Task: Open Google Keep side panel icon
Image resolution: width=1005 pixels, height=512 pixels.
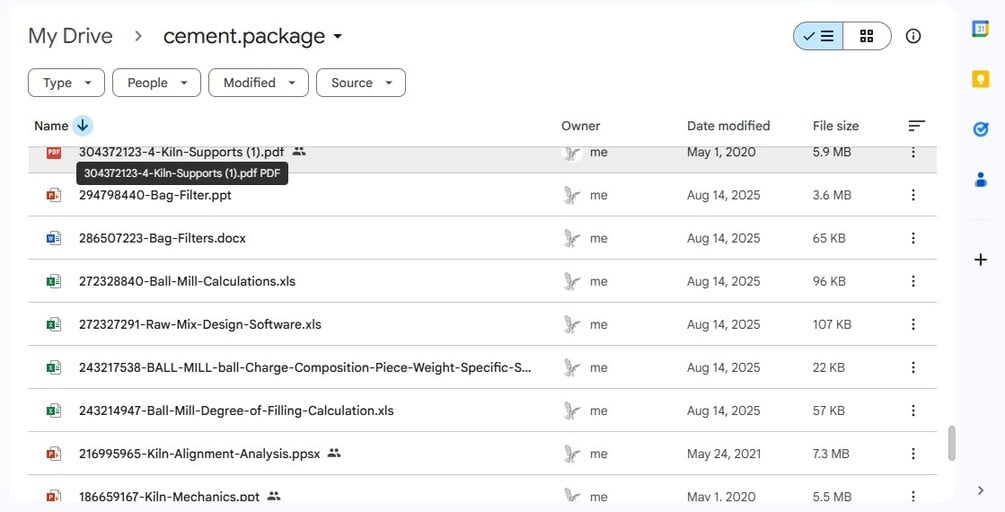Action: [x=980, y=79]
